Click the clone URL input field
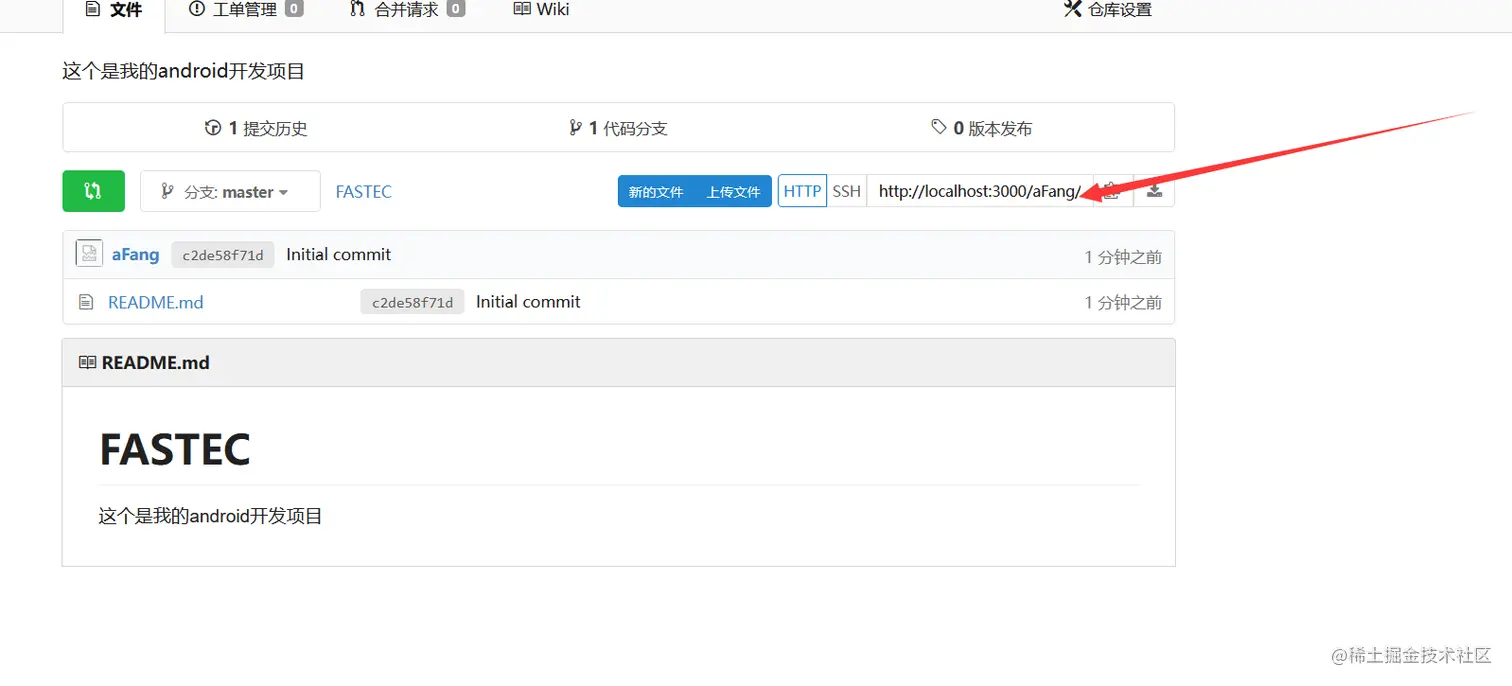The height and width of the screenshot is (686, 1512). pos(980,191)
